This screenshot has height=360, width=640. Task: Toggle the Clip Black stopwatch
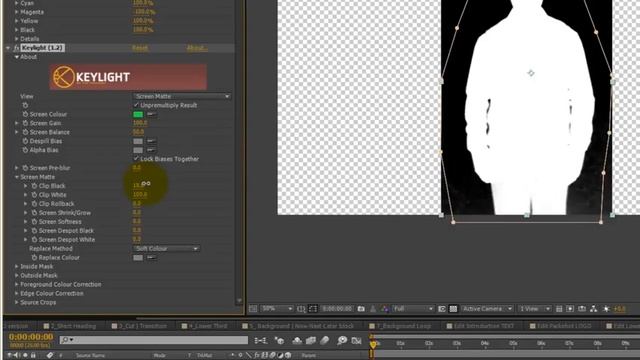pyautogui.click(x=34, y=186)
